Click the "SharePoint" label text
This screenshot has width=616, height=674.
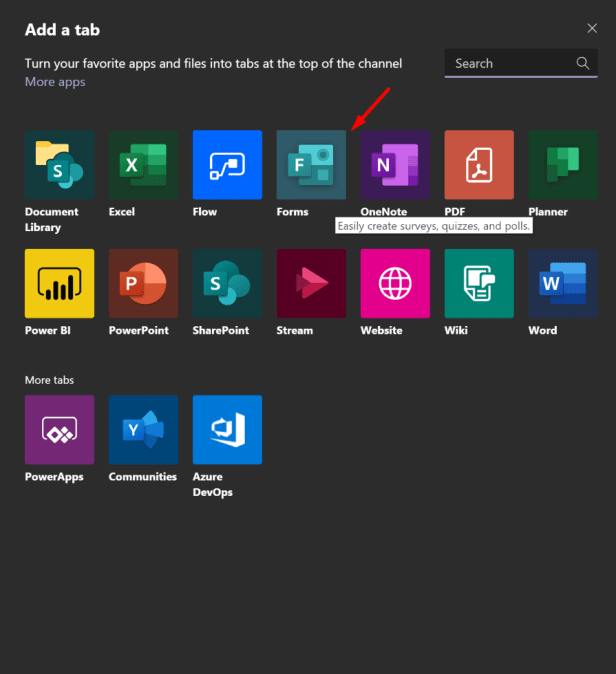click(221, 330)
